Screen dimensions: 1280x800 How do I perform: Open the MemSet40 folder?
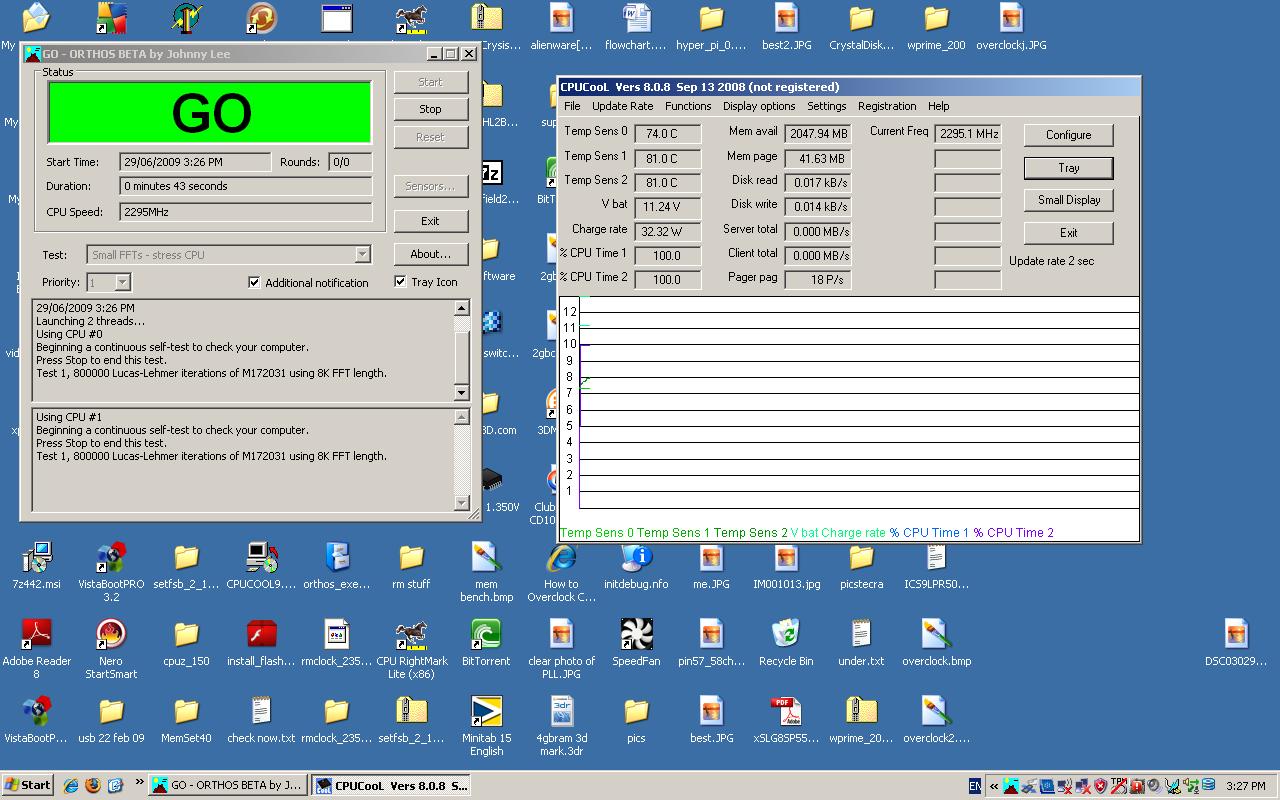[x=186, y=711]
